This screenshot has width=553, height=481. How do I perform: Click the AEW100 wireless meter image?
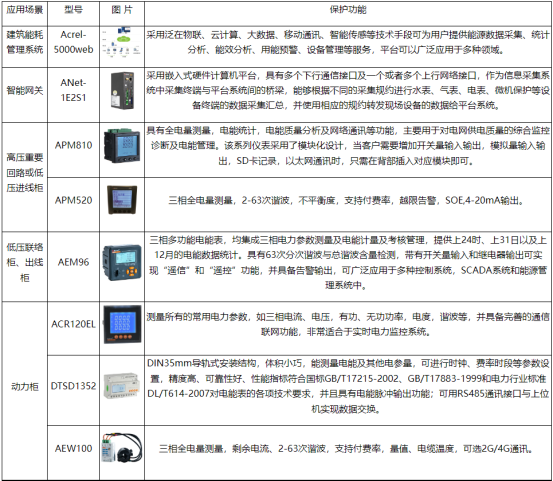[122, 447]
